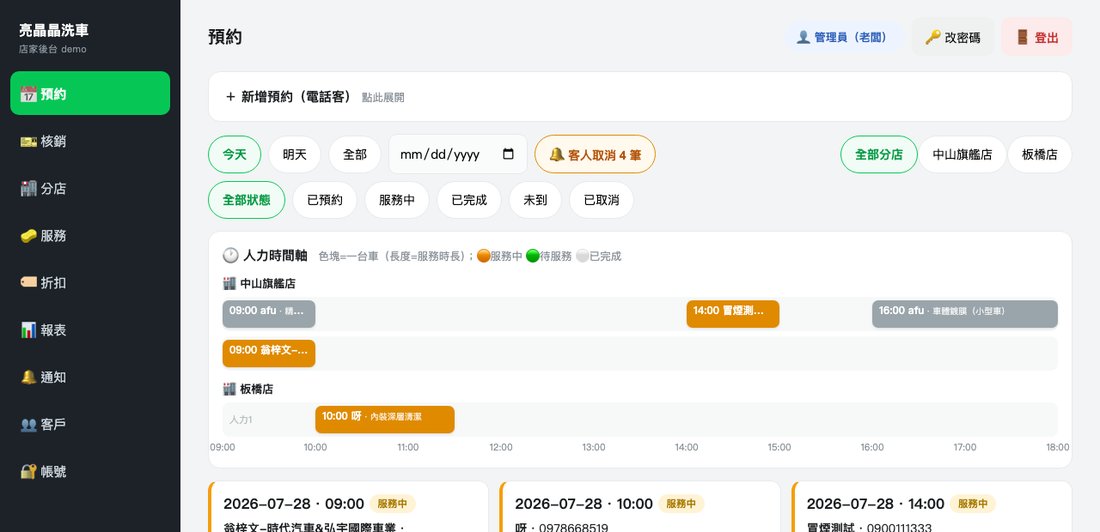Image resolution: width=1100 pixels, height=532 pixels.
Task: Click the 改密碼 button
Action: (953, 37)
